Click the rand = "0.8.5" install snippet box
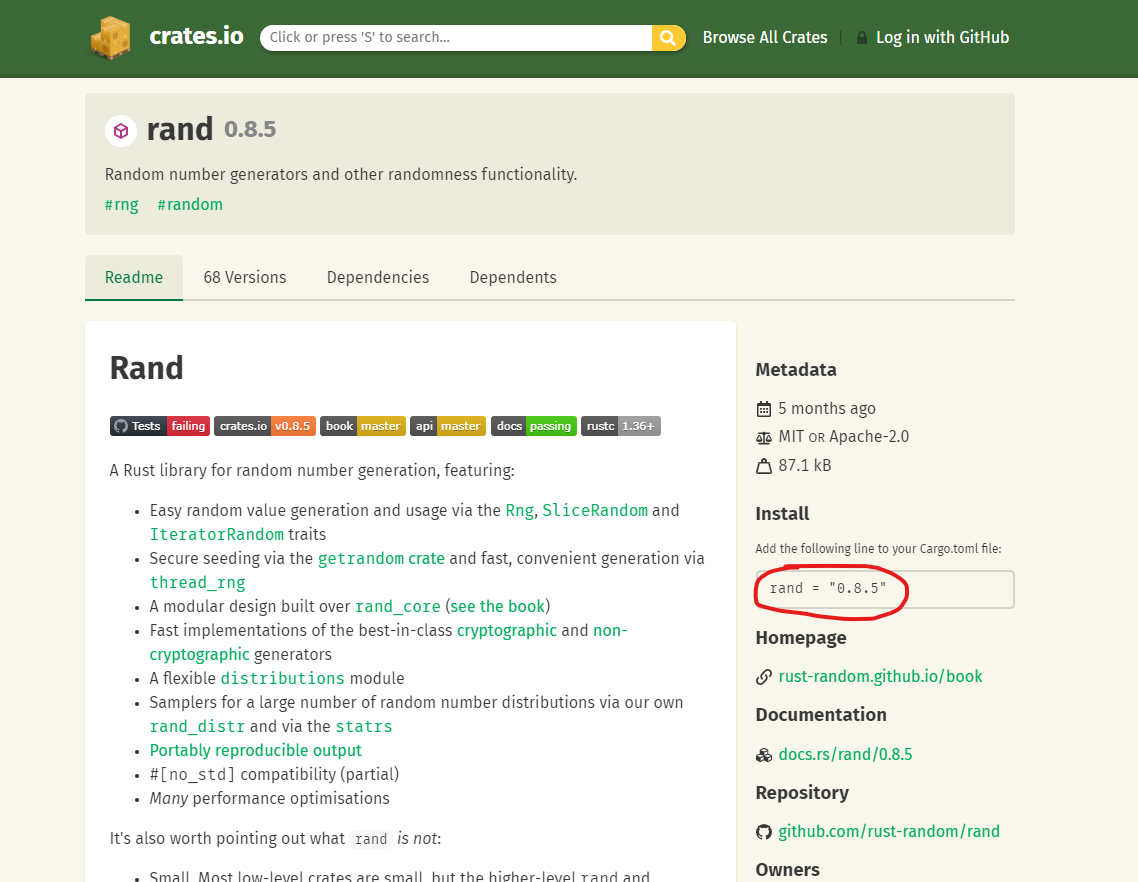 [885, 589]
